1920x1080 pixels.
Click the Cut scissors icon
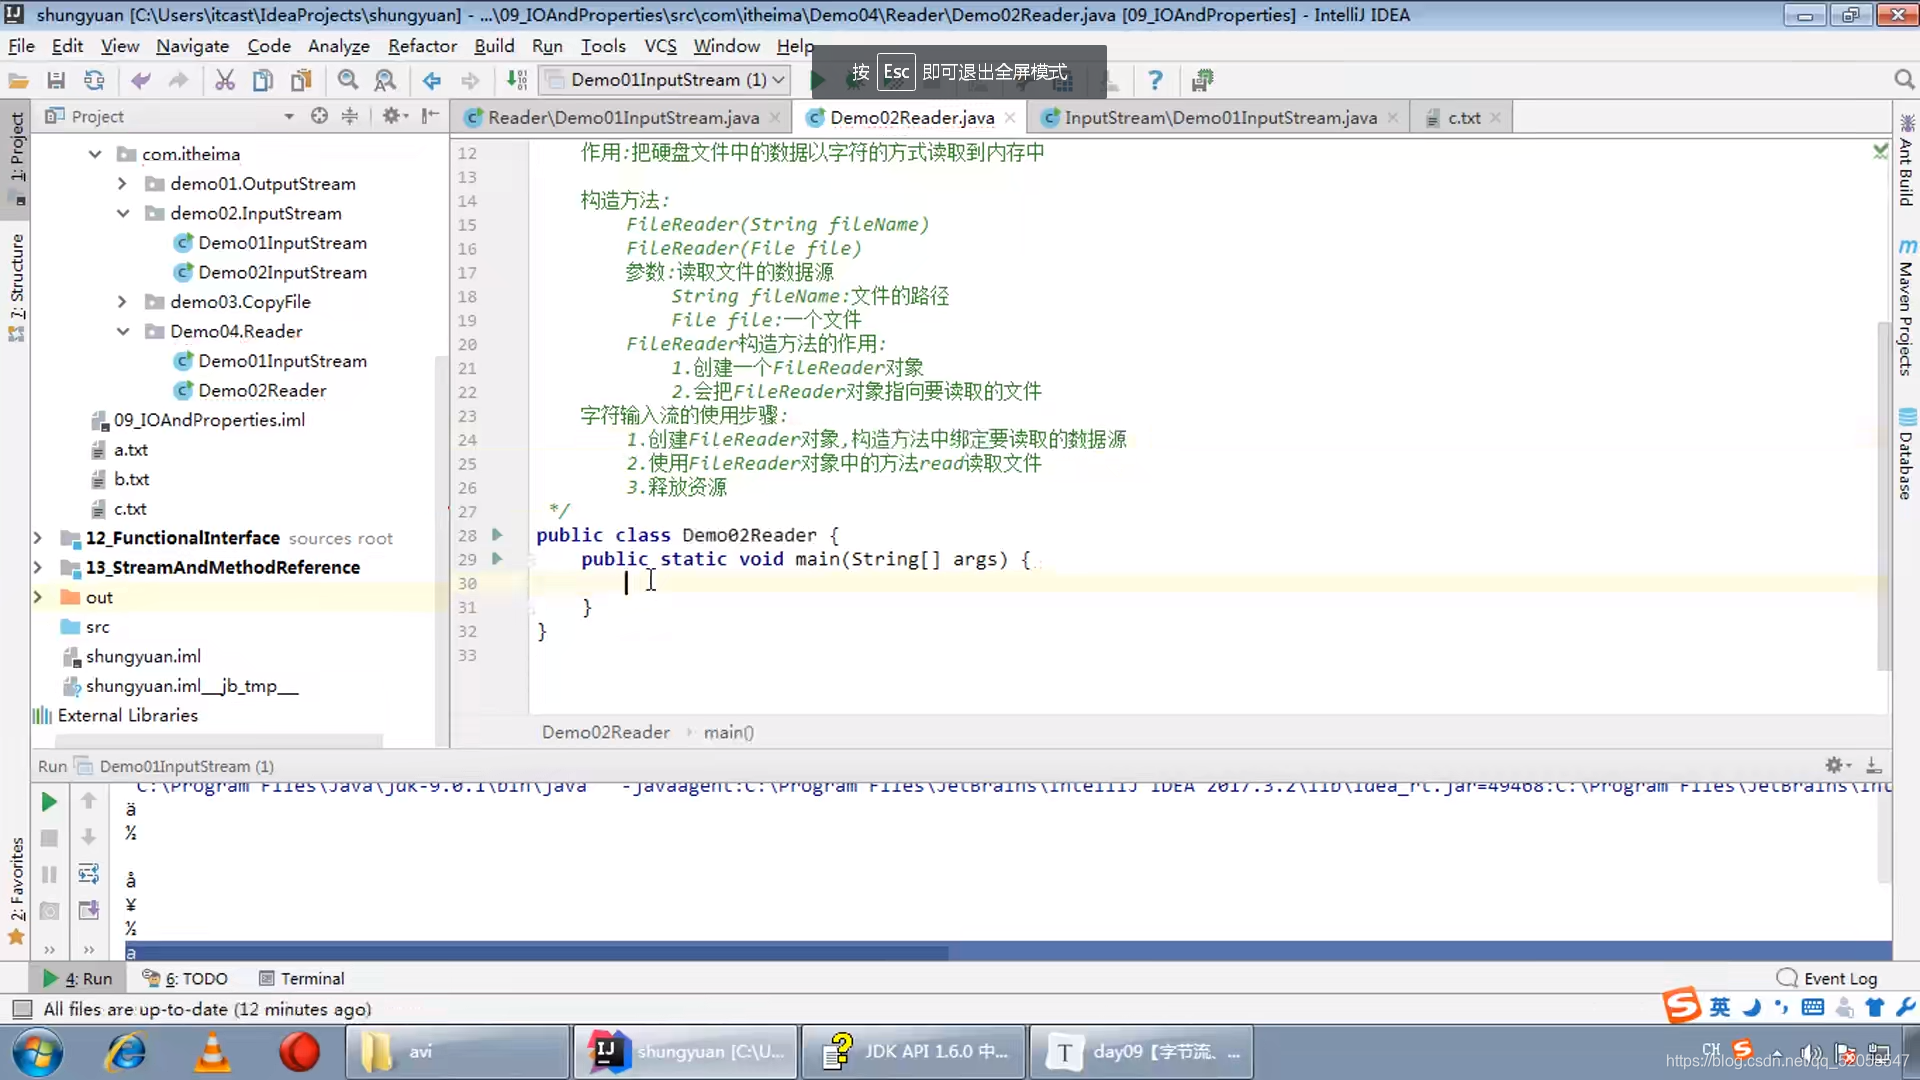[225, 80]
